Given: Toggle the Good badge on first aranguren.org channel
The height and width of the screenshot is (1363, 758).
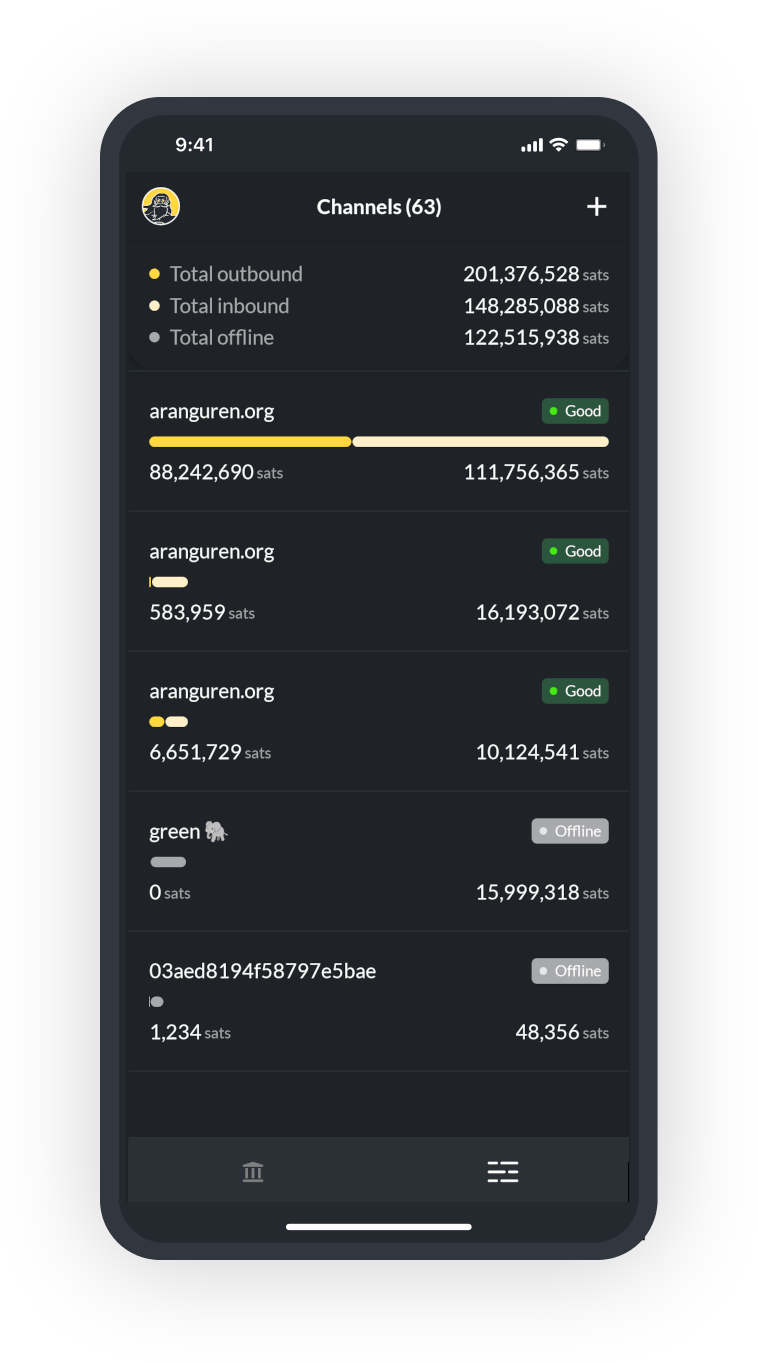Looking at the screenshot, I should 575,410.
